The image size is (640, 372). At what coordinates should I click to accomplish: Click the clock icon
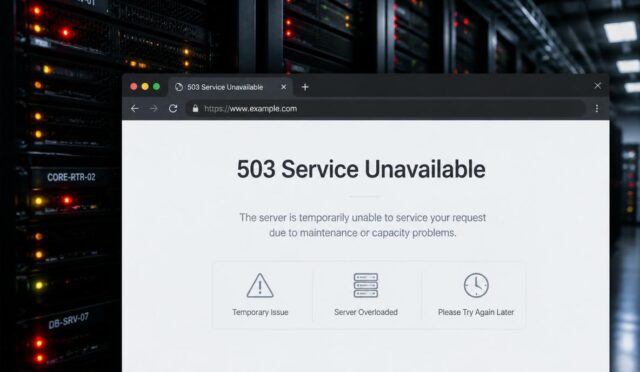(x=476, y=285)
